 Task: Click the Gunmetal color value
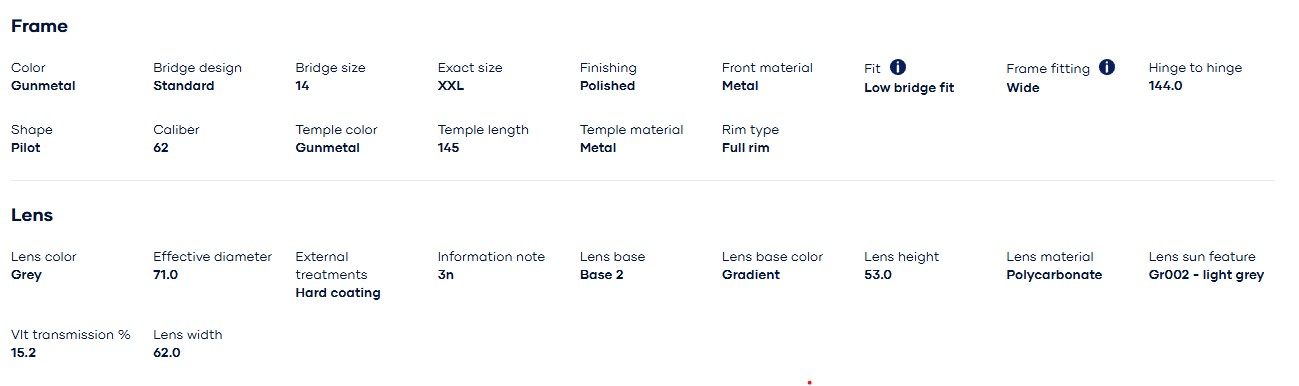pos(43,86)
